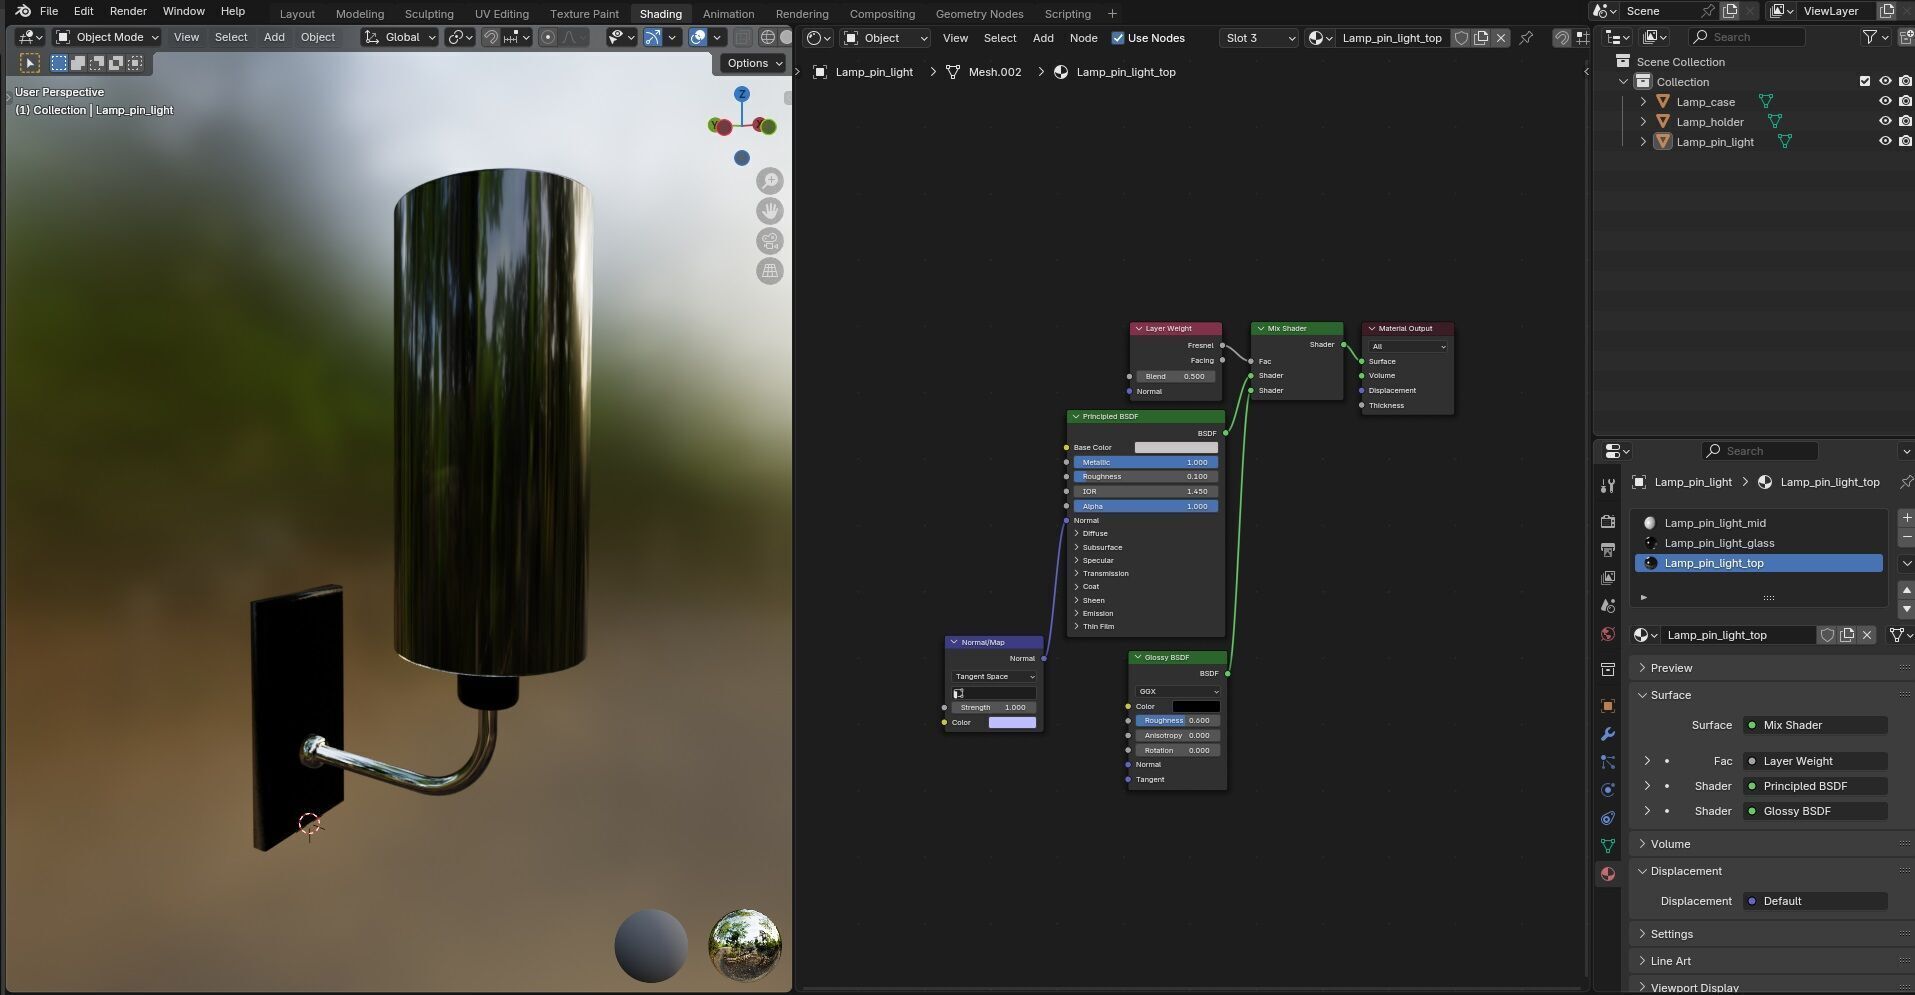Open Global transform orientation dropdown

tap(400, 37)
